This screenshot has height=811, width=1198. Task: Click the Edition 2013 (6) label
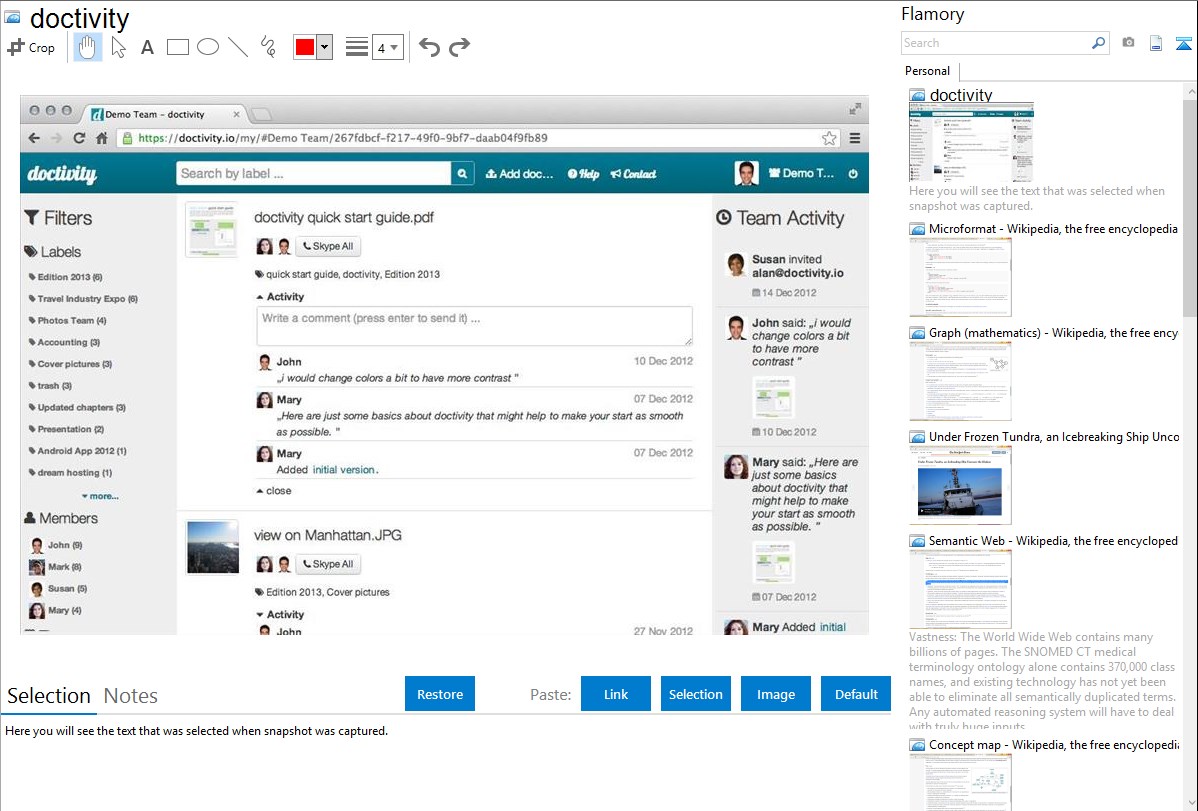[66, 277]
